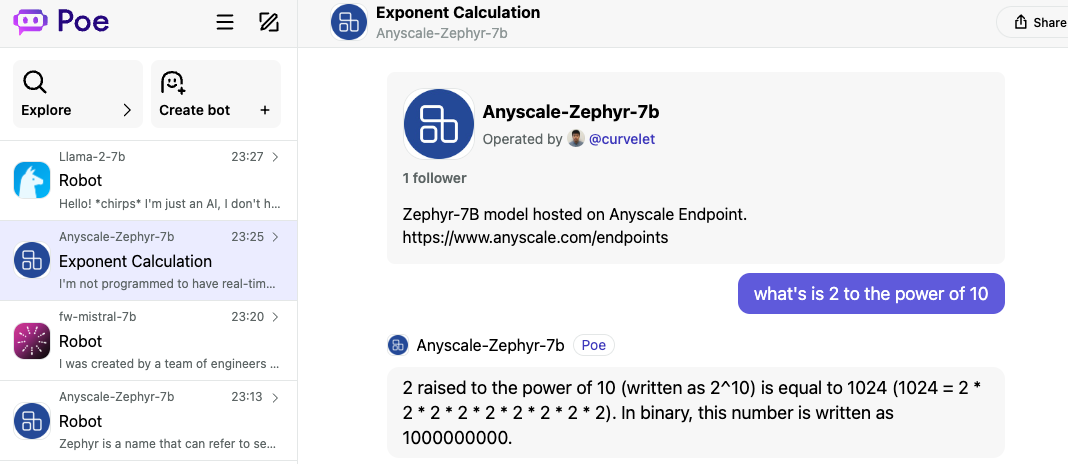
Task: Click the Poe badge next to reply
Action: coord(594,345)
